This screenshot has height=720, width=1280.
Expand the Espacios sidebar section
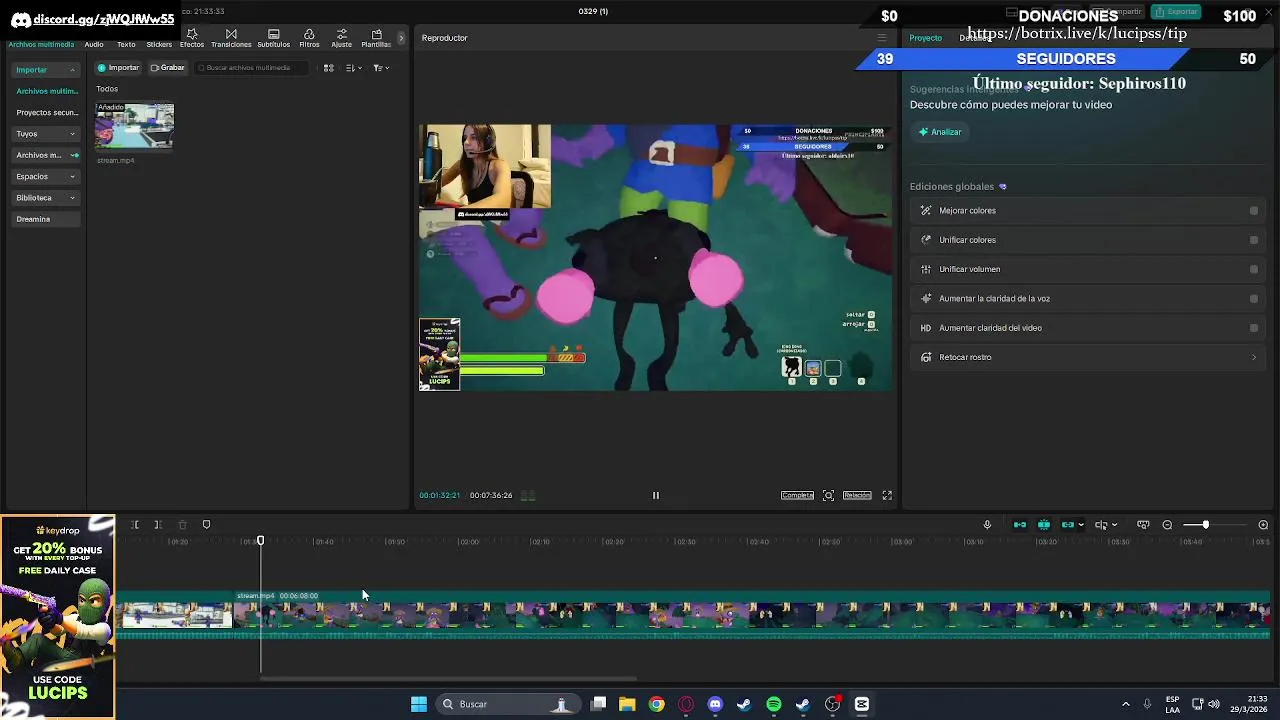(72, 177)
